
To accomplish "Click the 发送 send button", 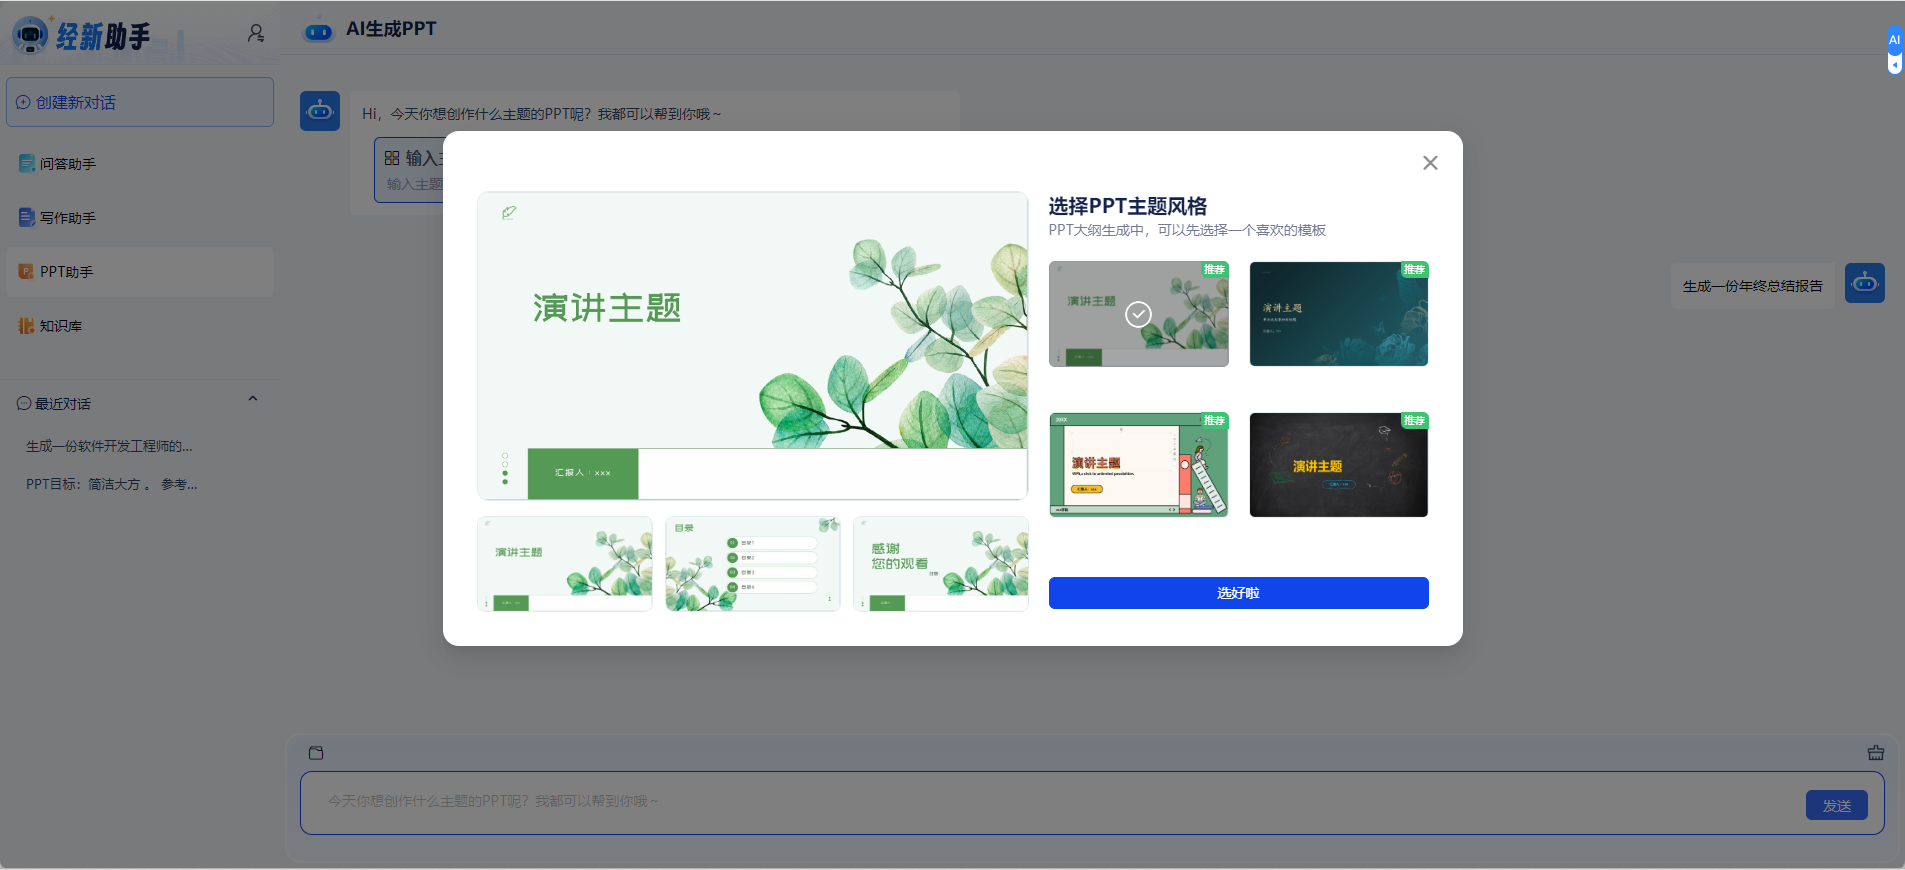I will [1836, 805].
